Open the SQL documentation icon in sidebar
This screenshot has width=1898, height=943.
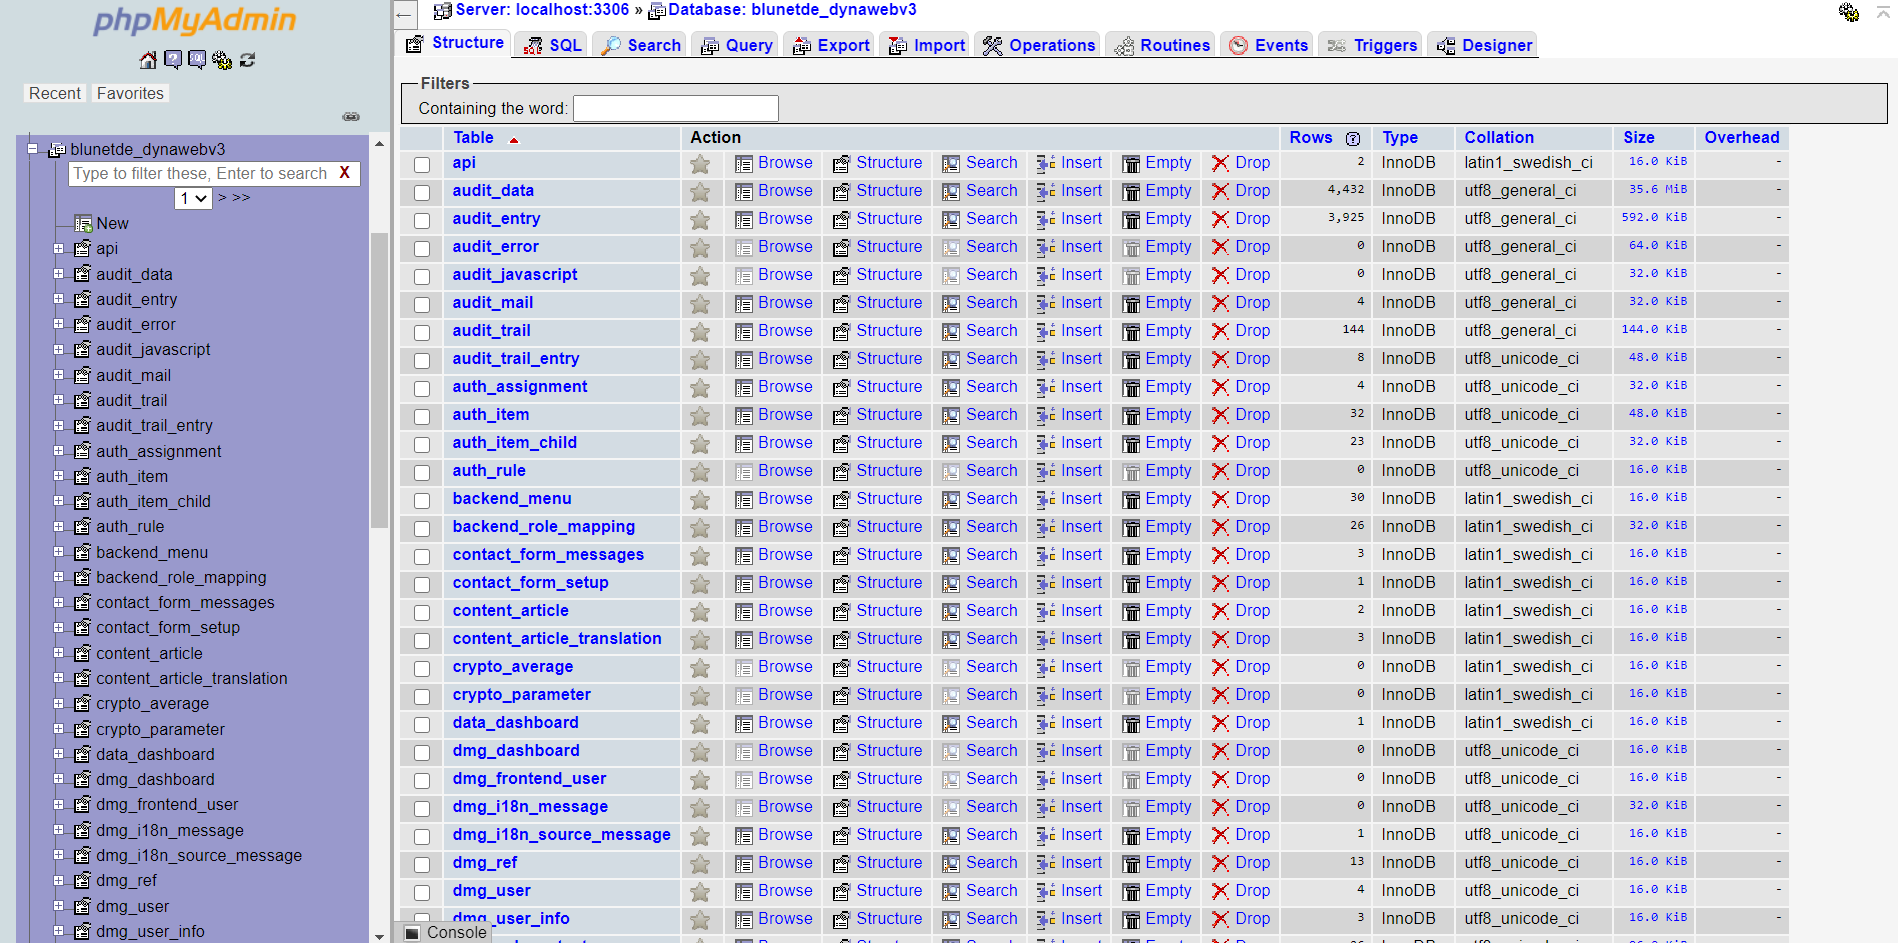tap(197, 60)
